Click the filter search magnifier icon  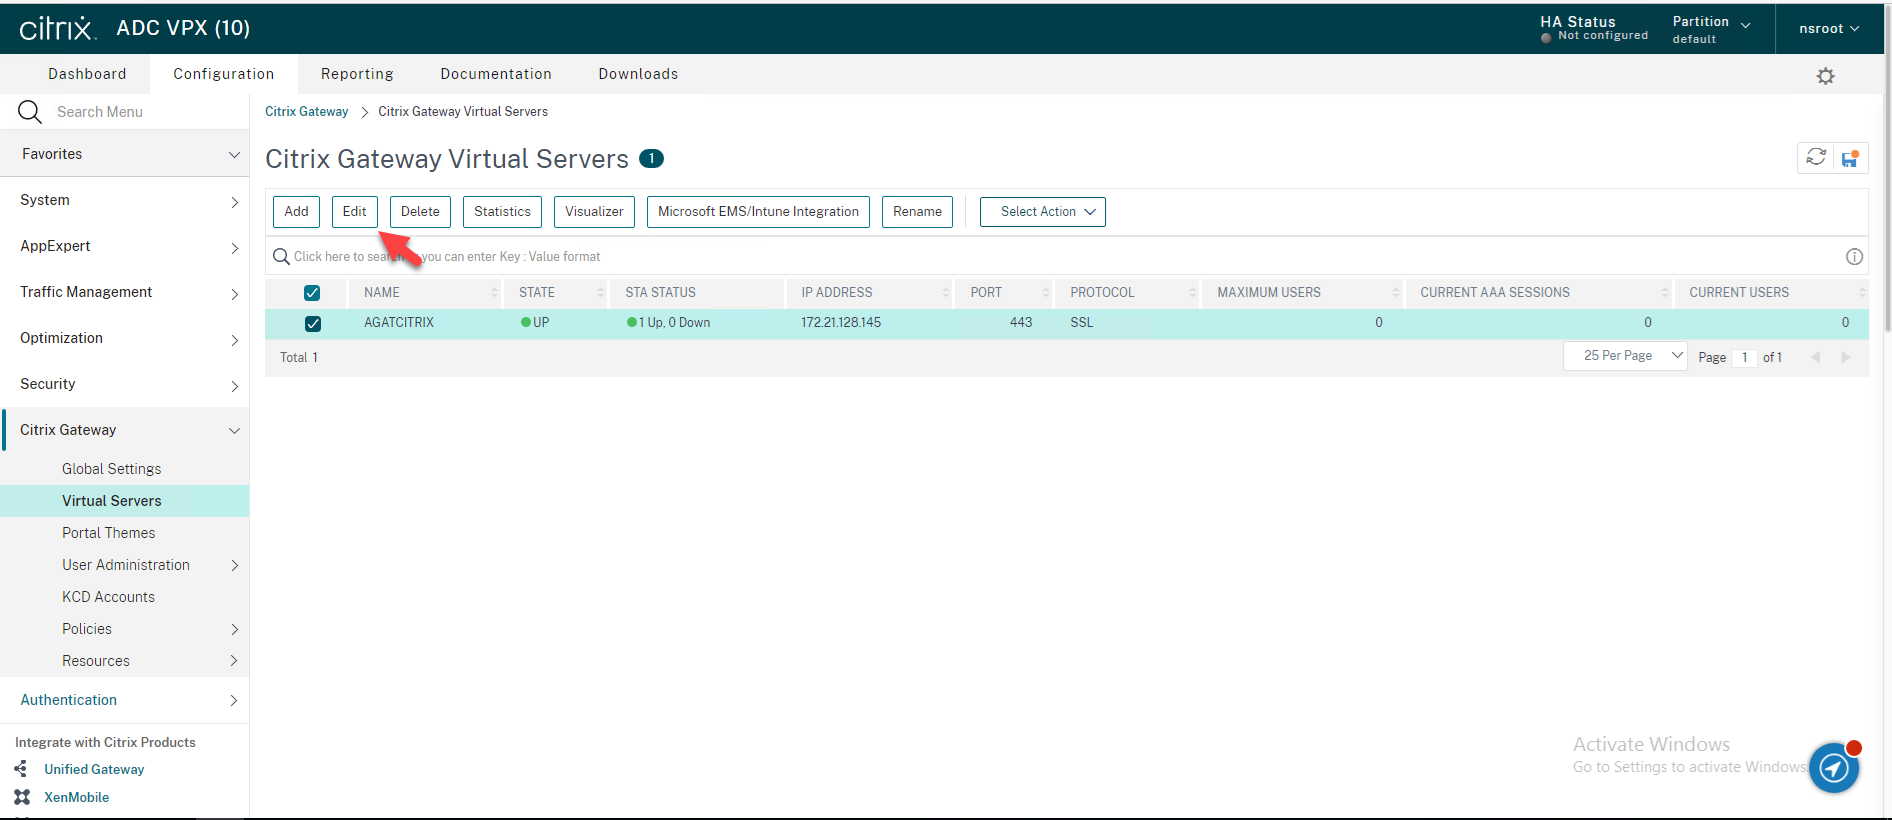tap(282, 257)
